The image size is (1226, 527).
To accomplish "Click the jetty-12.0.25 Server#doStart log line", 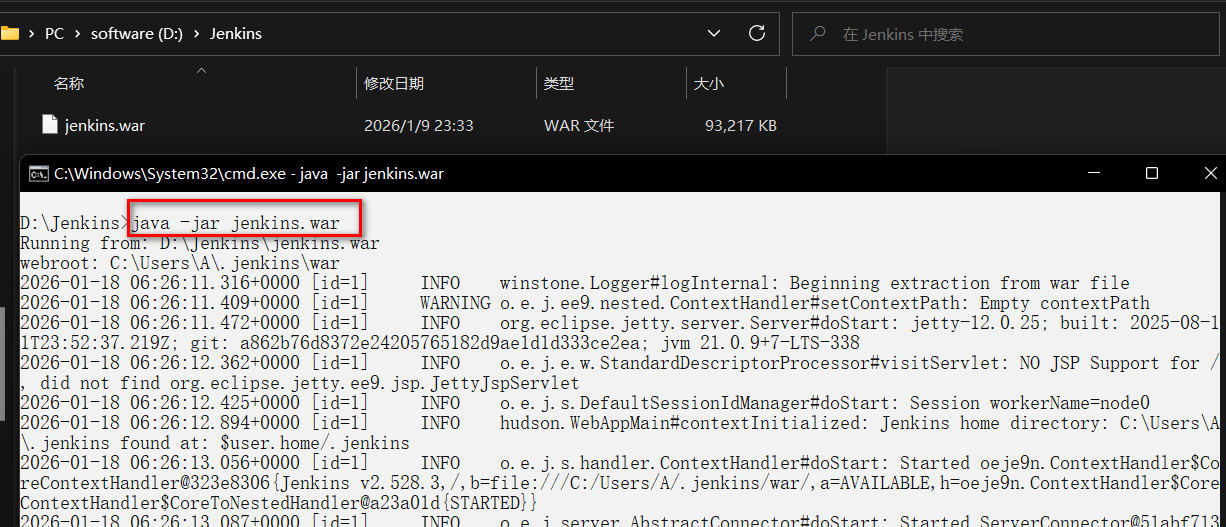I will click(x=620, y=333).
